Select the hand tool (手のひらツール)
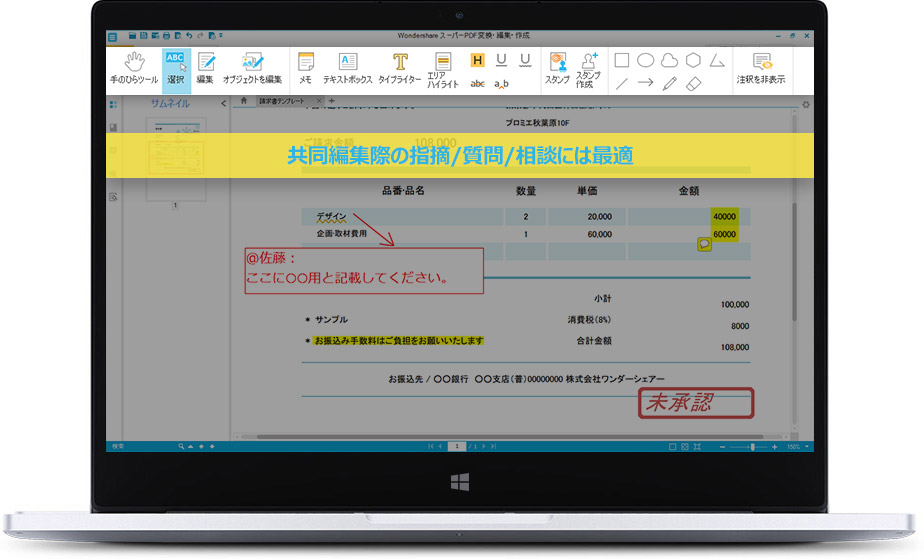The image size is (924, 559). coord(134,68)
